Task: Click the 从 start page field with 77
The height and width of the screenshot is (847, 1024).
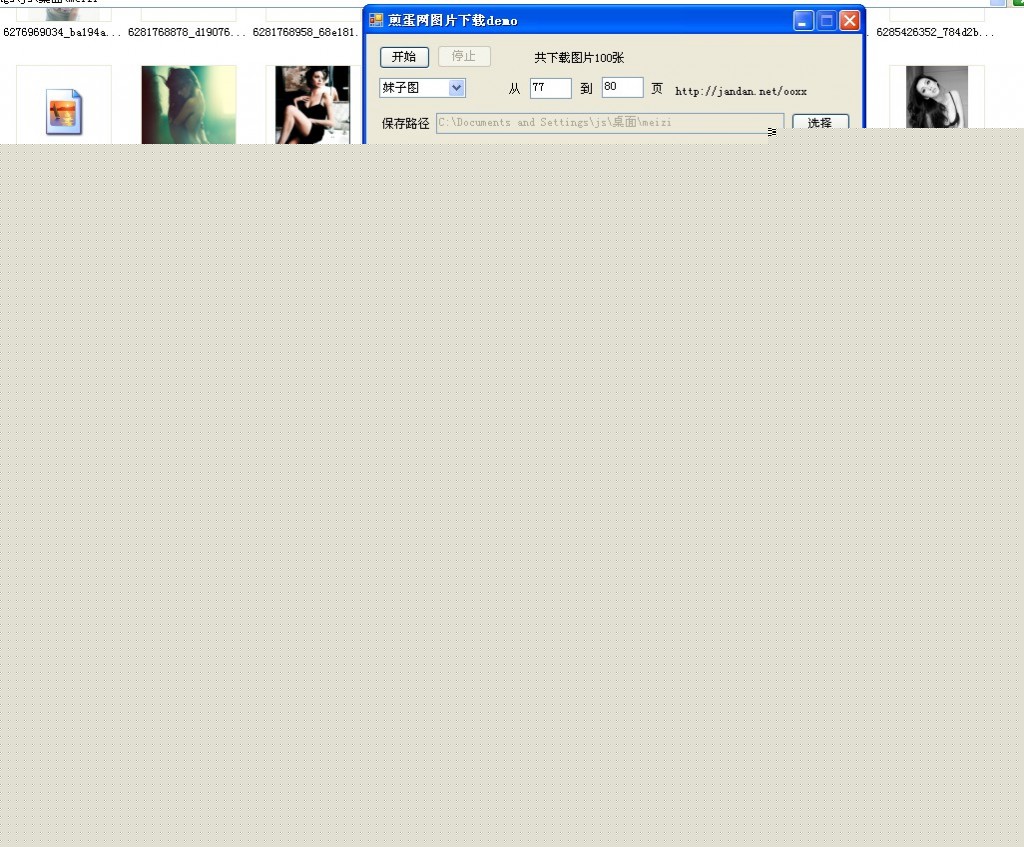Action: 551,88
